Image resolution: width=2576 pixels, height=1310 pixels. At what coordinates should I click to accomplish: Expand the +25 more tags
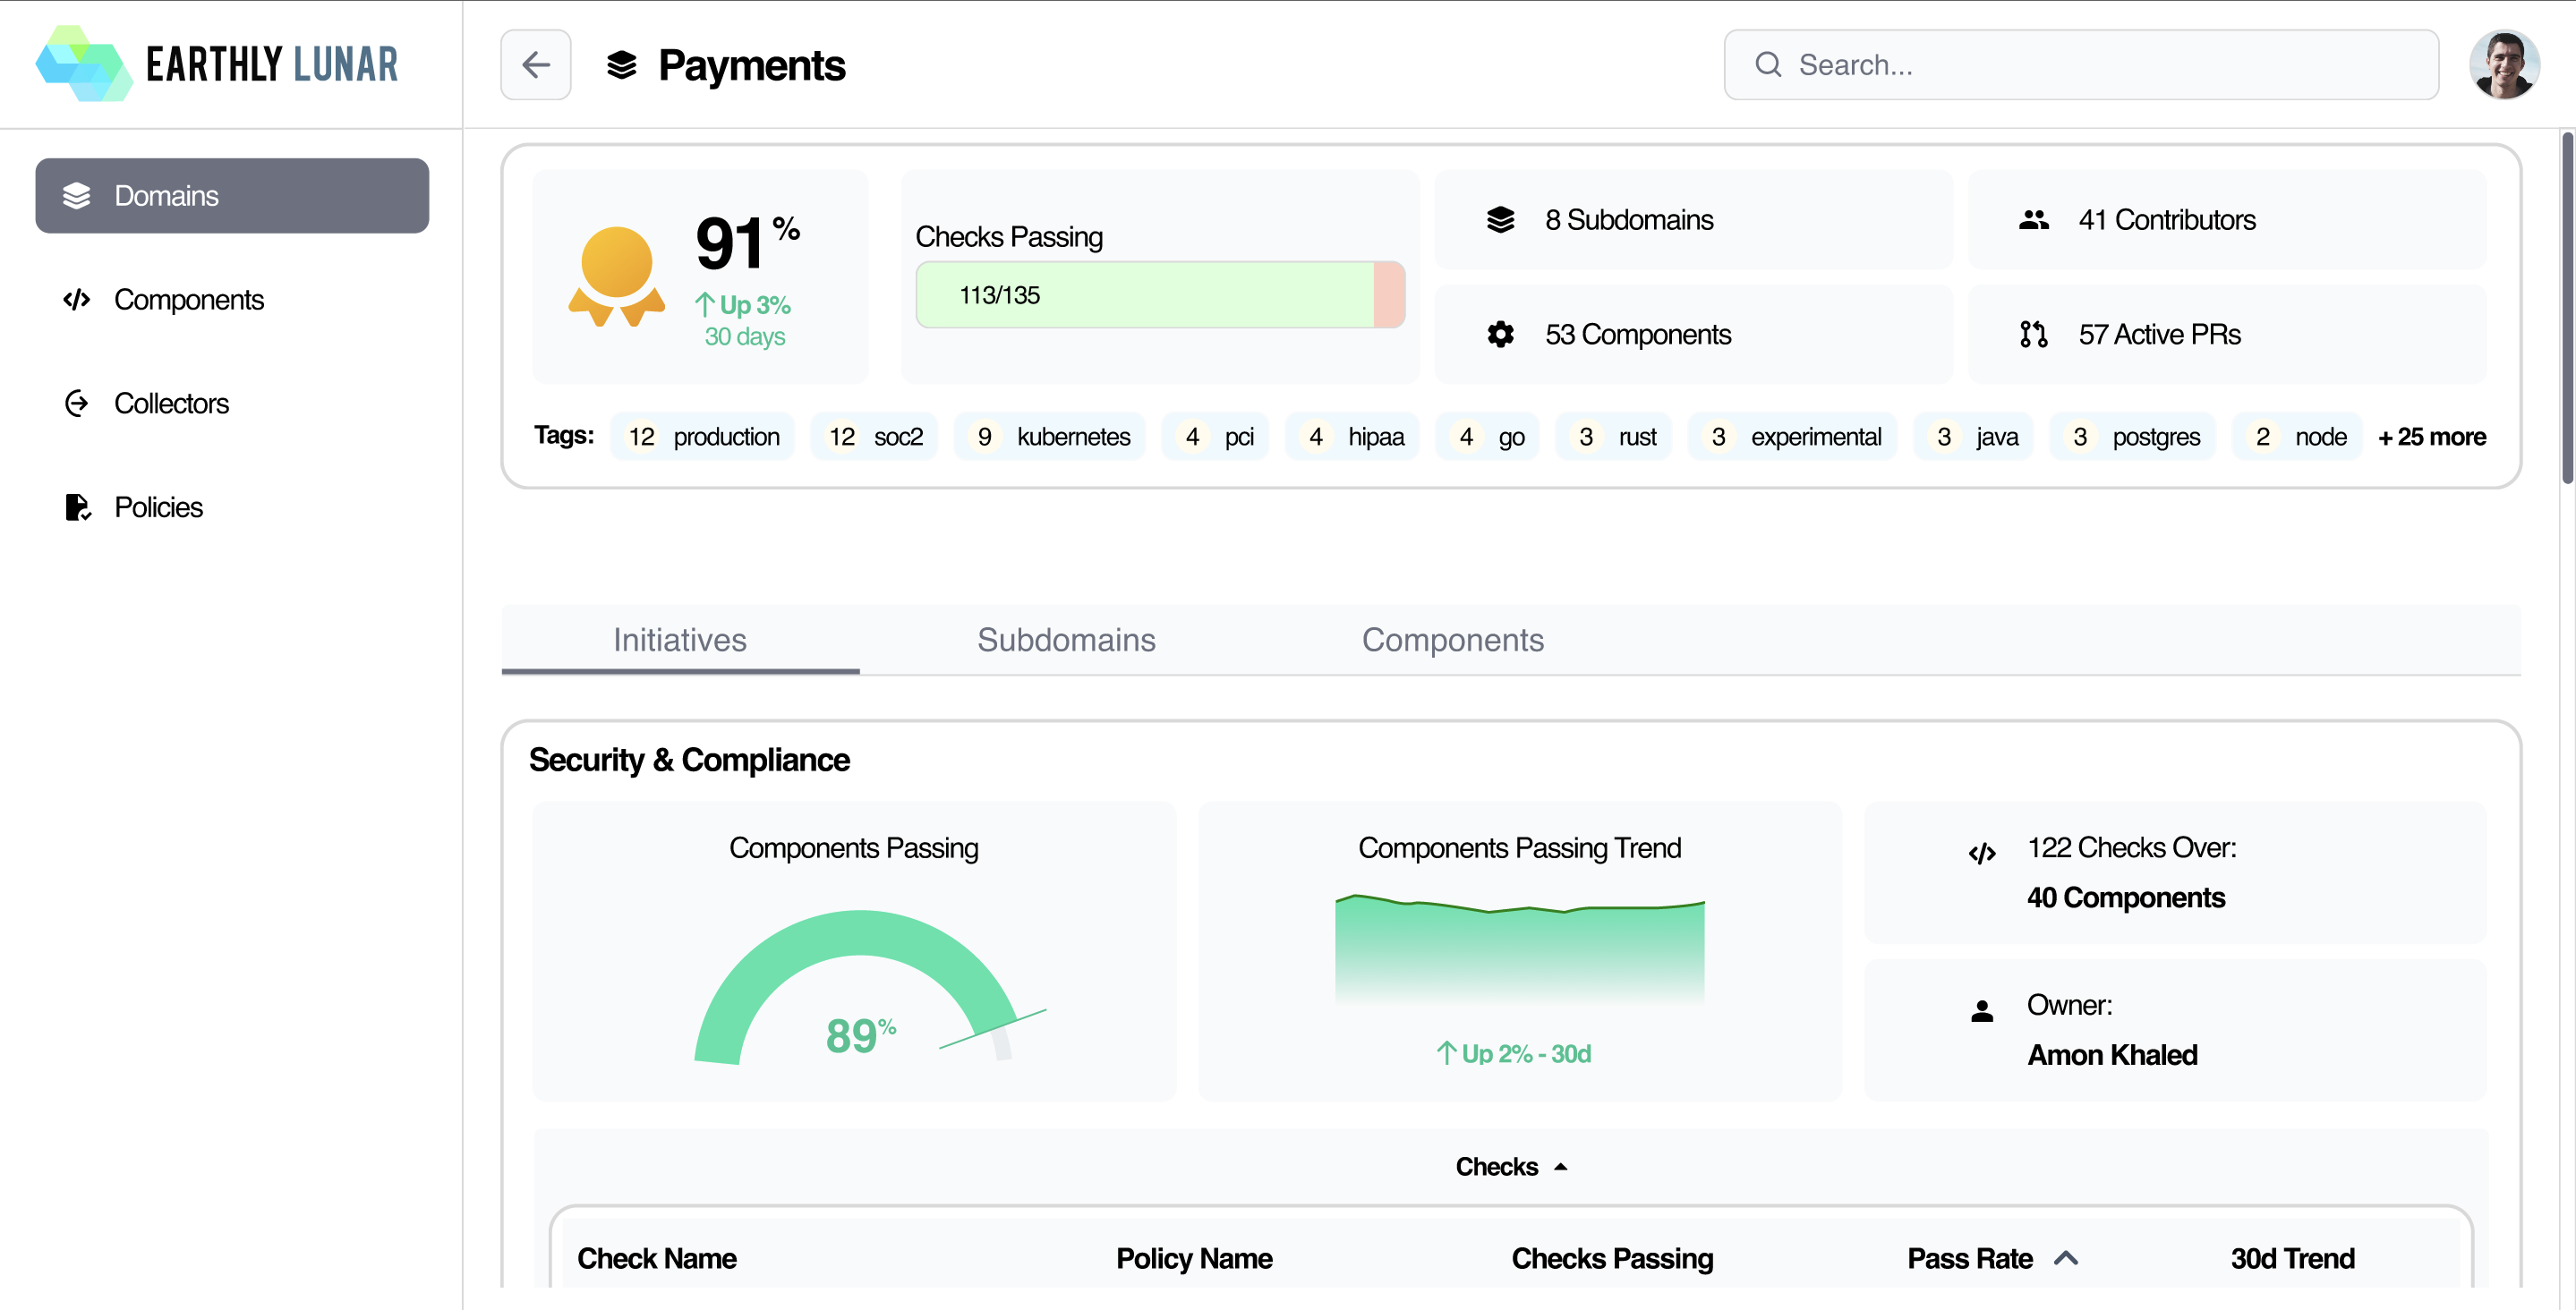(2432, 437)
